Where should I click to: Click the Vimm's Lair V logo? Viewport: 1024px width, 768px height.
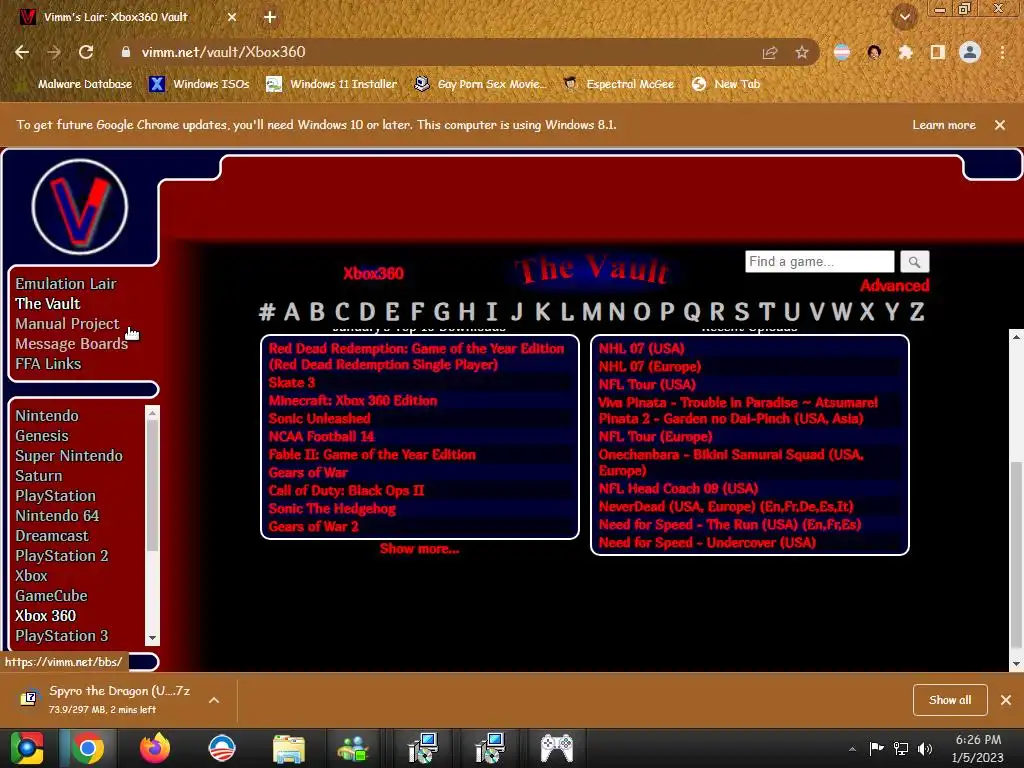pyautogui.click(x=80, y=207)
